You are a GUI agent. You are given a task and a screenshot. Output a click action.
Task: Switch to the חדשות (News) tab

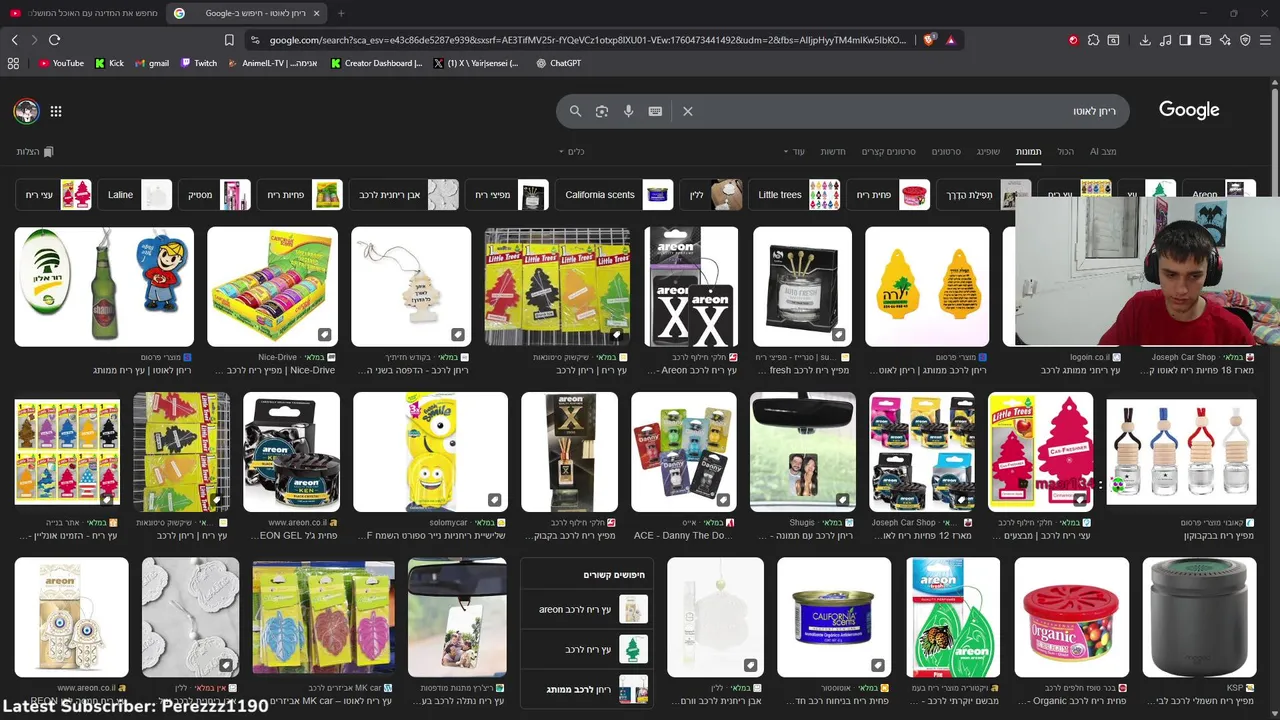[833, 152]
